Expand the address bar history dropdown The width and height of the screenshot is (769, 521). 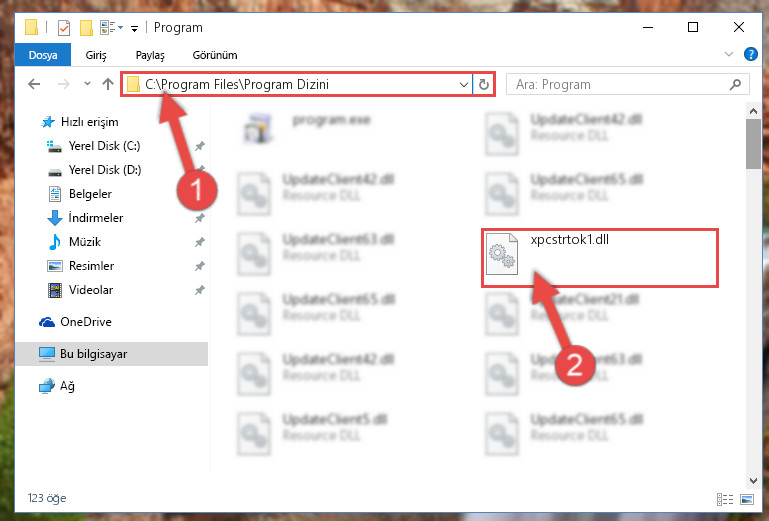[463, 84]
